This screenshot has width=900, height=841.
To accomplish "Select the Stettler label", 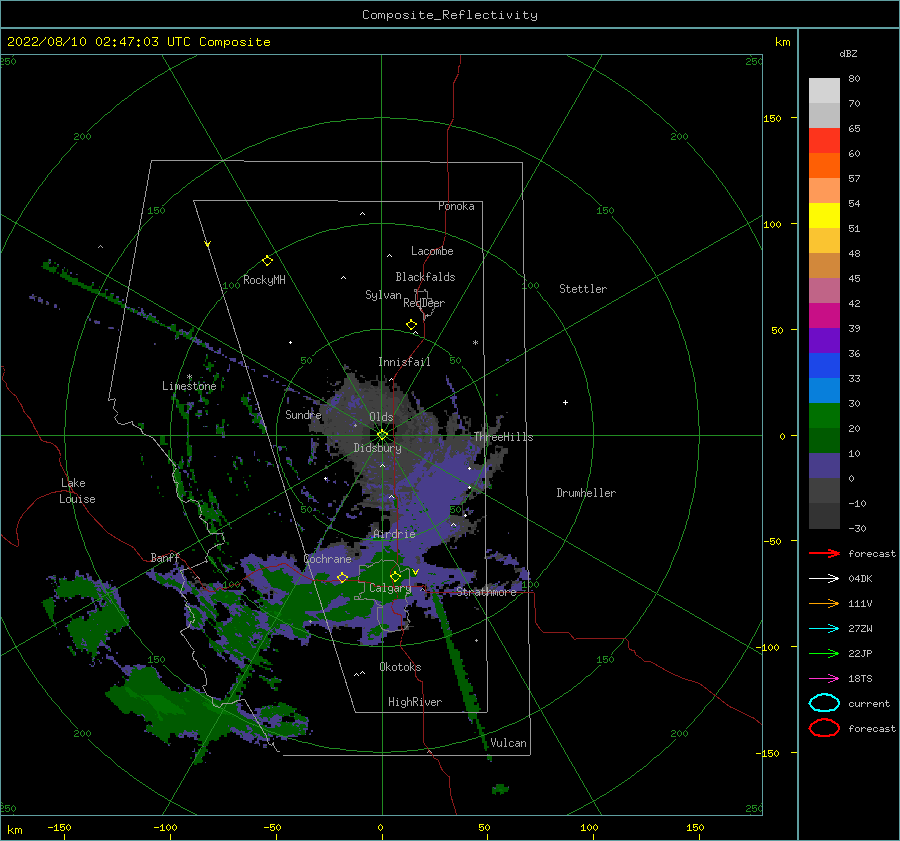I will [x=583, y=289].
